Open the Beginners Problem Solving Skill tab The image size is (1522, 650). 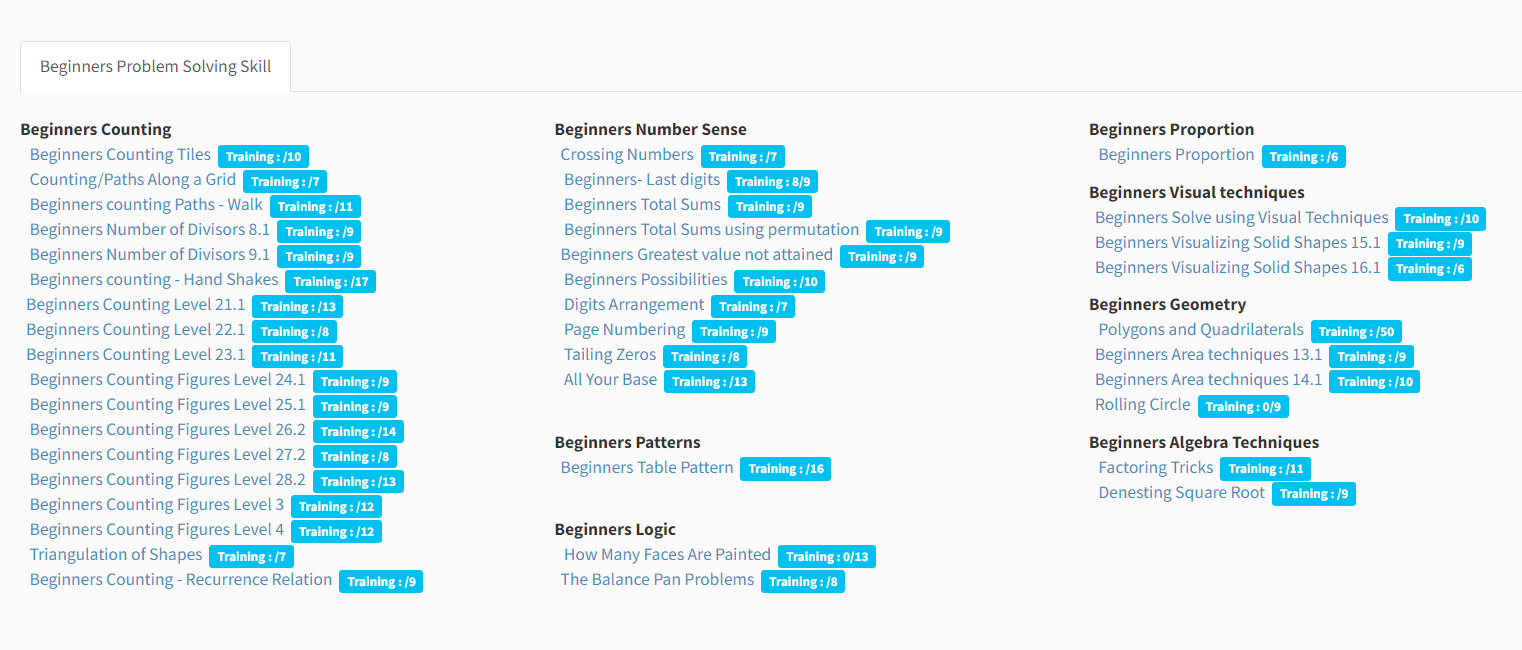pyautogui.click(x=155, y=67)
